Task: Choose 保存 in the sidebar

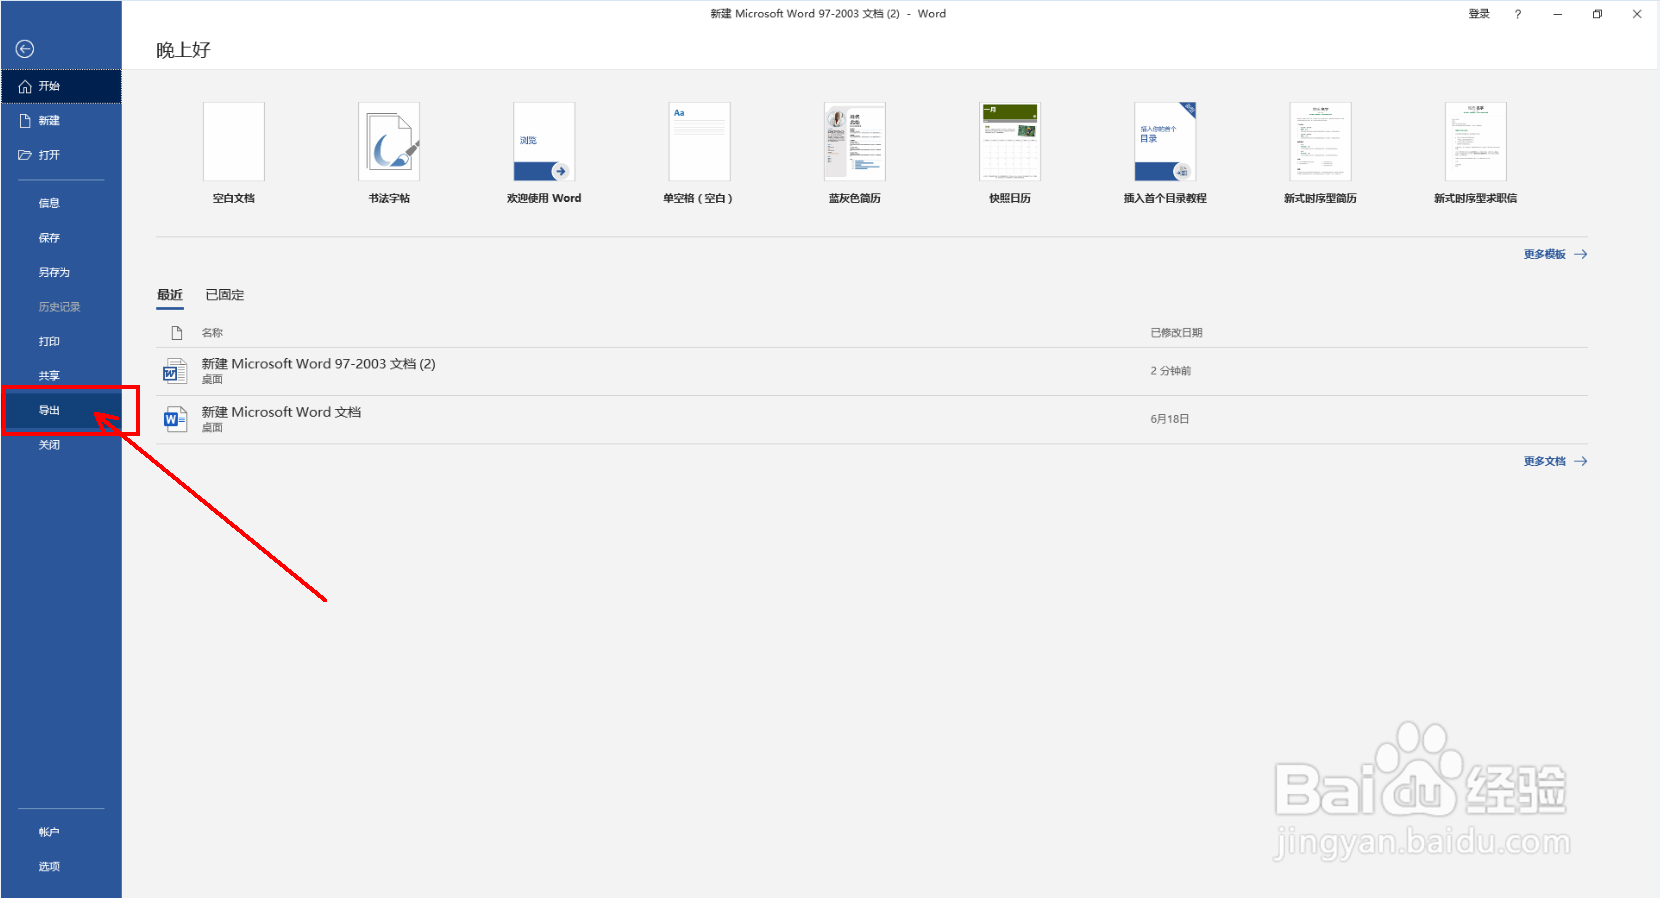Action: pos(61,238)
